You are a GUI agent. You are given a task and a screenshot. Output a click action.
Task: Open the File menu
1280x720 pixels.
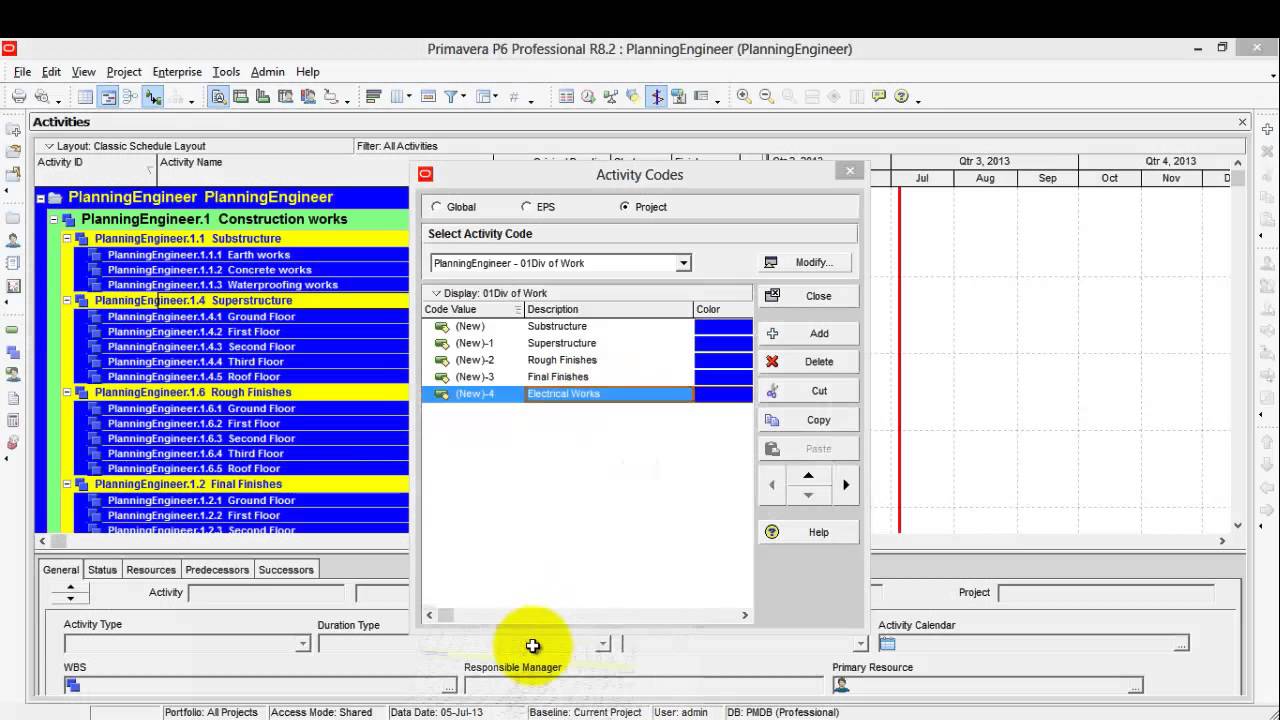click(22, 72)
